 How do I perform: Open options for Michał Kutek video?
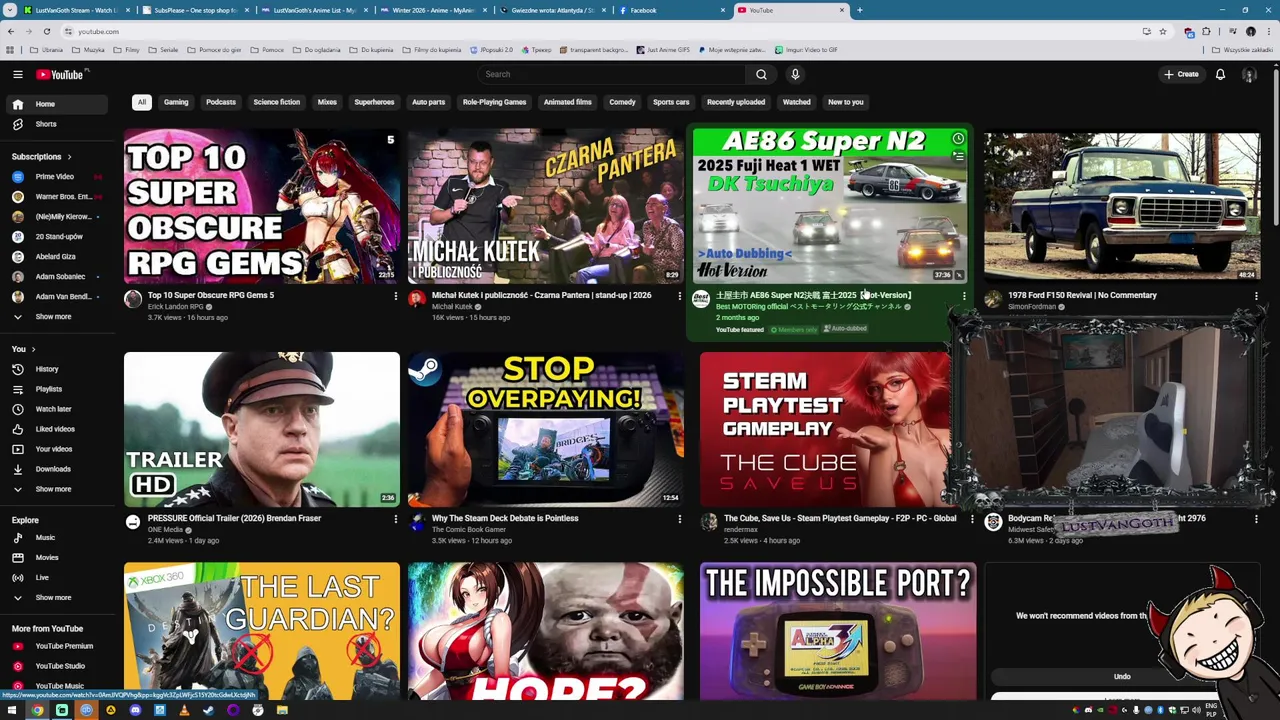[x=679, y=296]
